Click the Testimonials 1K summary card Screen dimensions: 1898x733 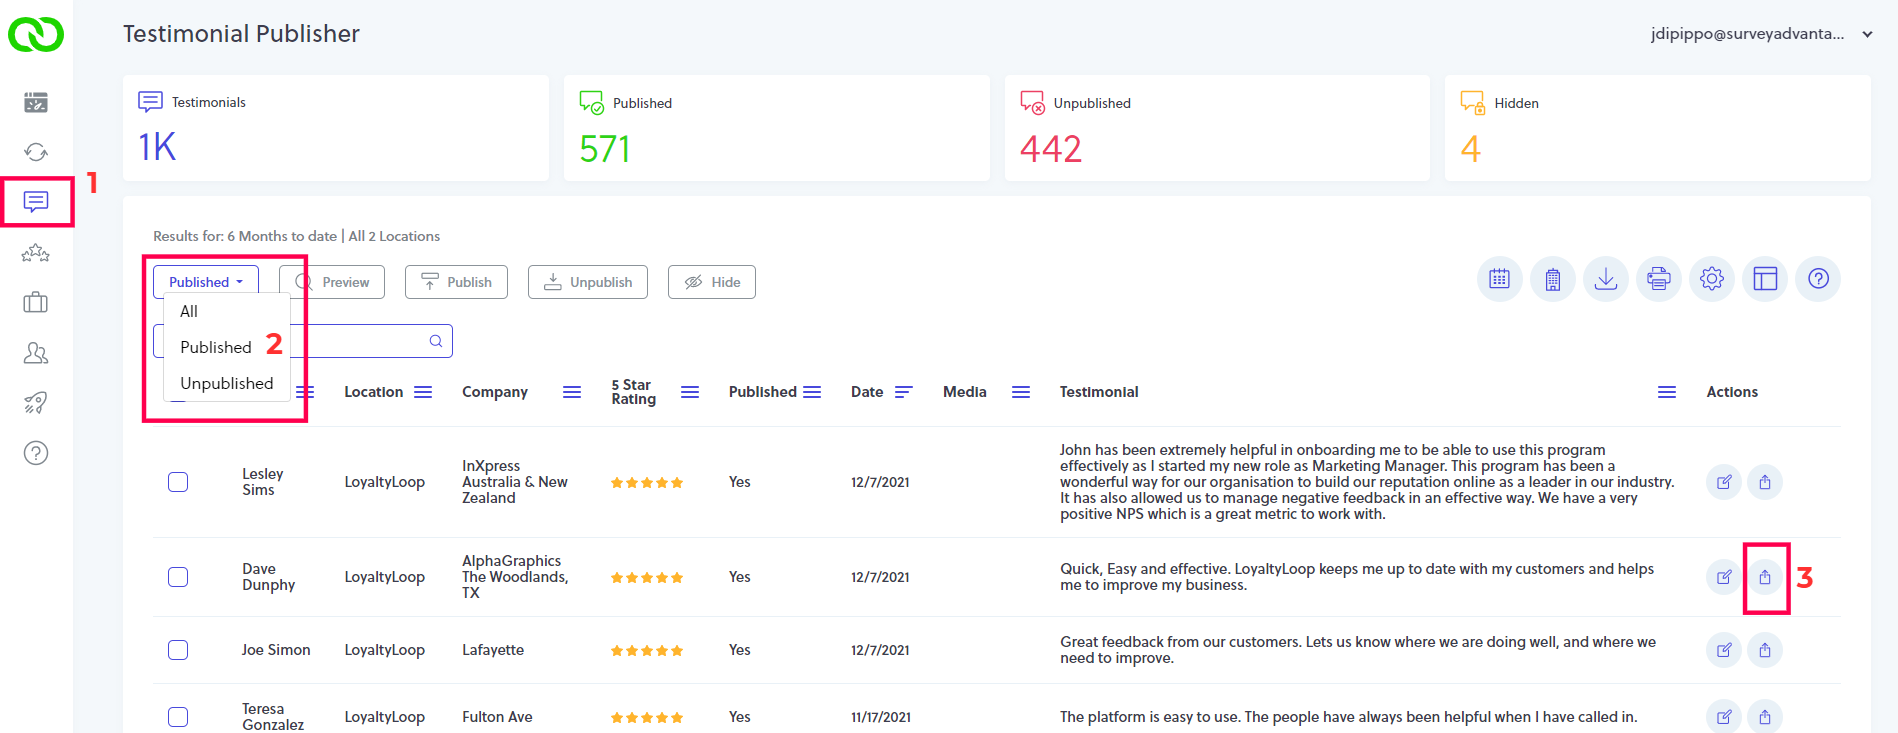pyautogui.click(x=336, y=128)
